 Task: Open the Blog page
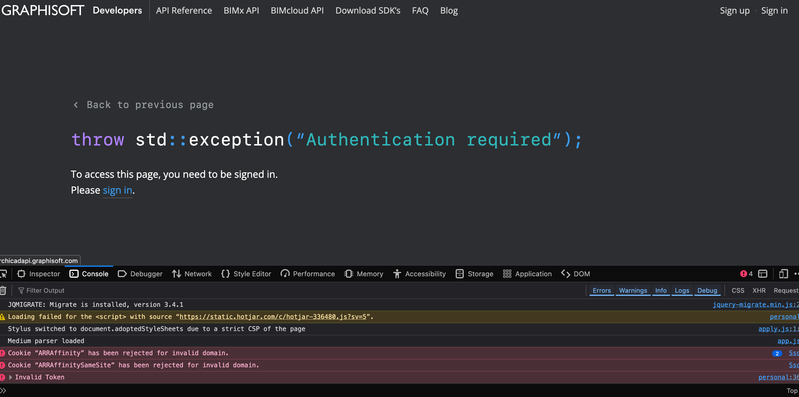[x=449, y=11]
